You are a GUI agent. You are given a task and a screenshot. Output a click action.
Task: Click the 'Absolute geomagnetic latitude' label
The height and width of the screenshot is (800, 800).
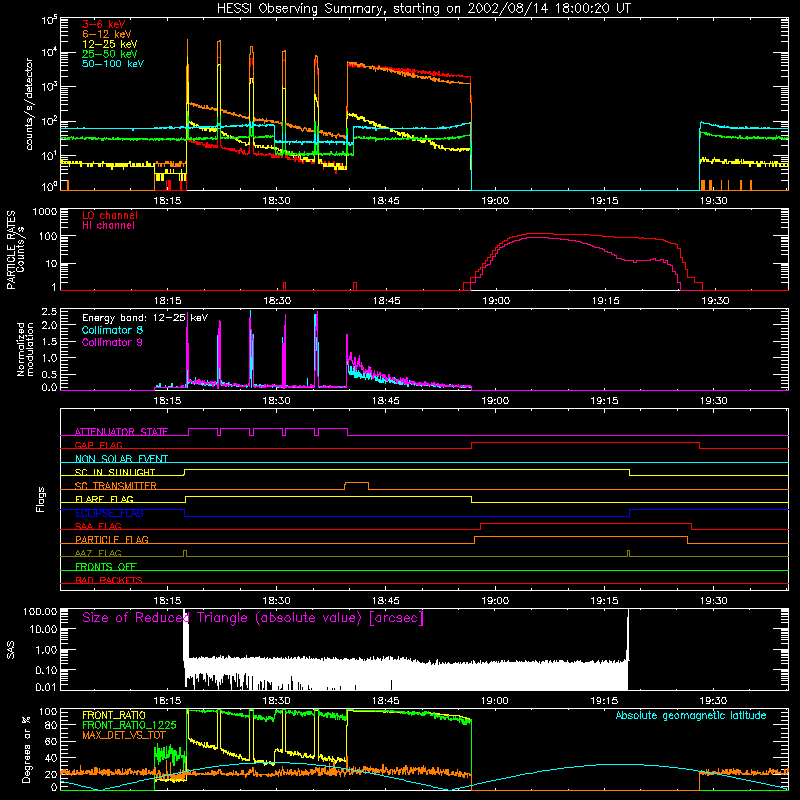point(691,716)
